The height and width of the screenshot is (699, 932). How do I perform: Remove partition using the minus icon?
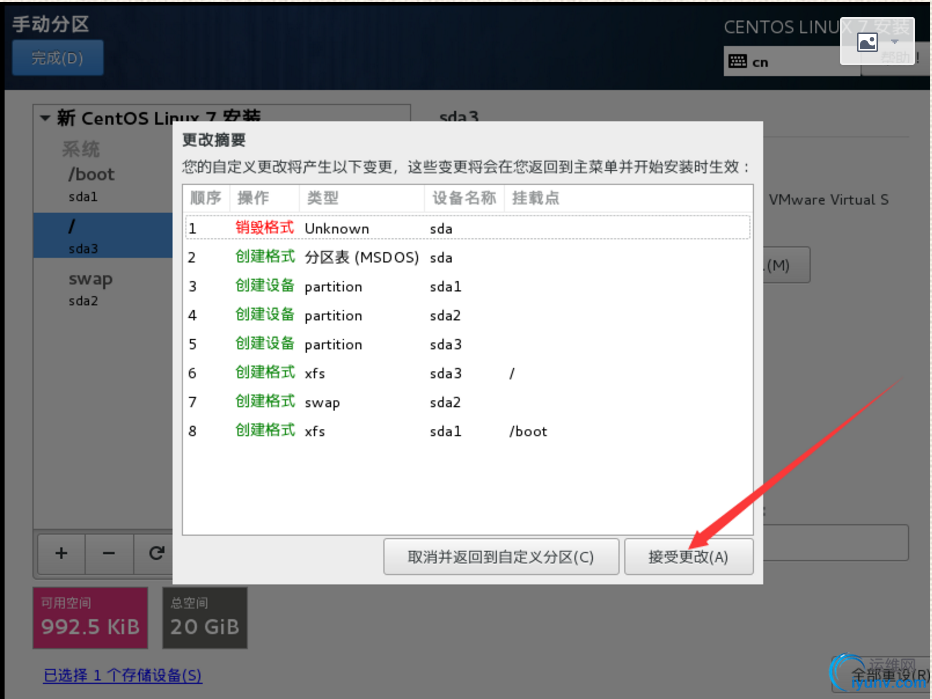[x=109, y=553]
